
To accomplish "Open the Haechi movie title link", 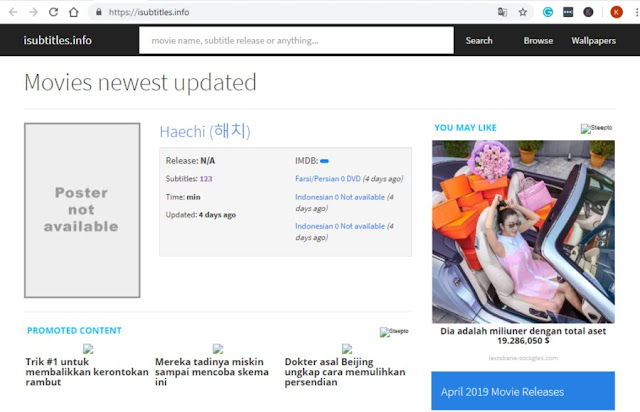I will 205,131.
